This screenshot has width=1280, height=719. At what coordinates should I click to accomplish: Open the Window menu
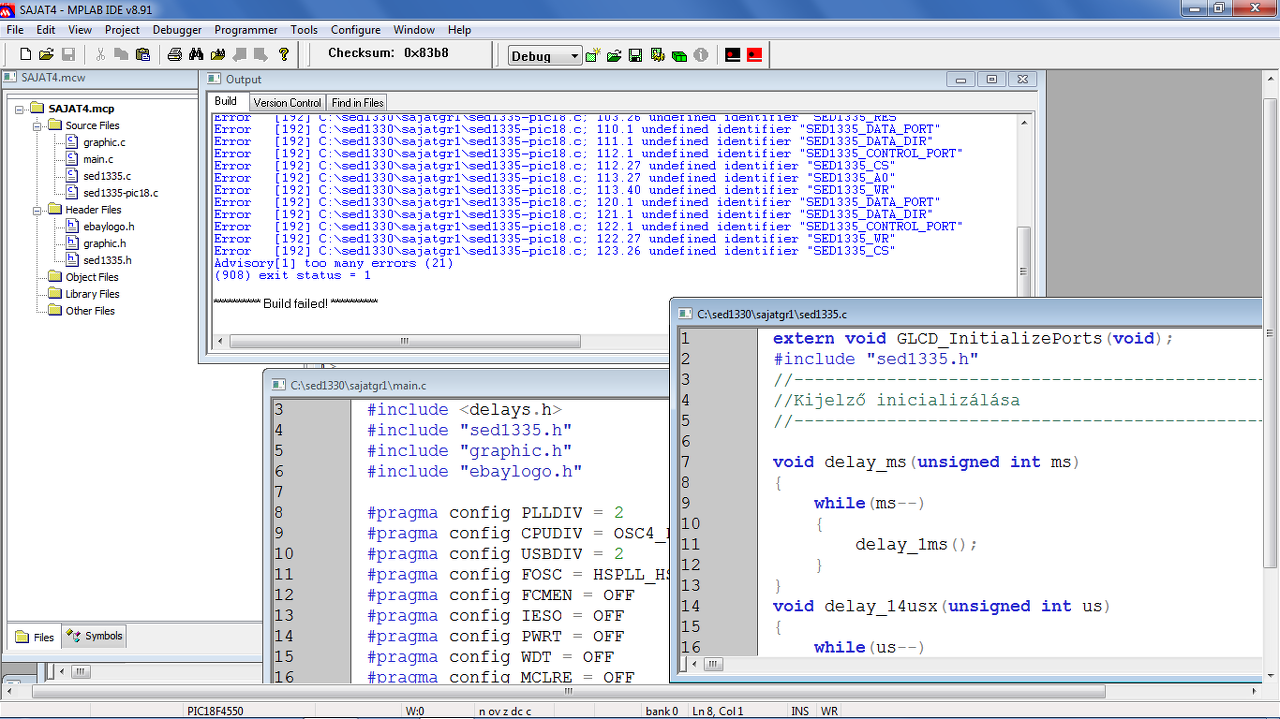pyautogui.click(x=414, y=30)
